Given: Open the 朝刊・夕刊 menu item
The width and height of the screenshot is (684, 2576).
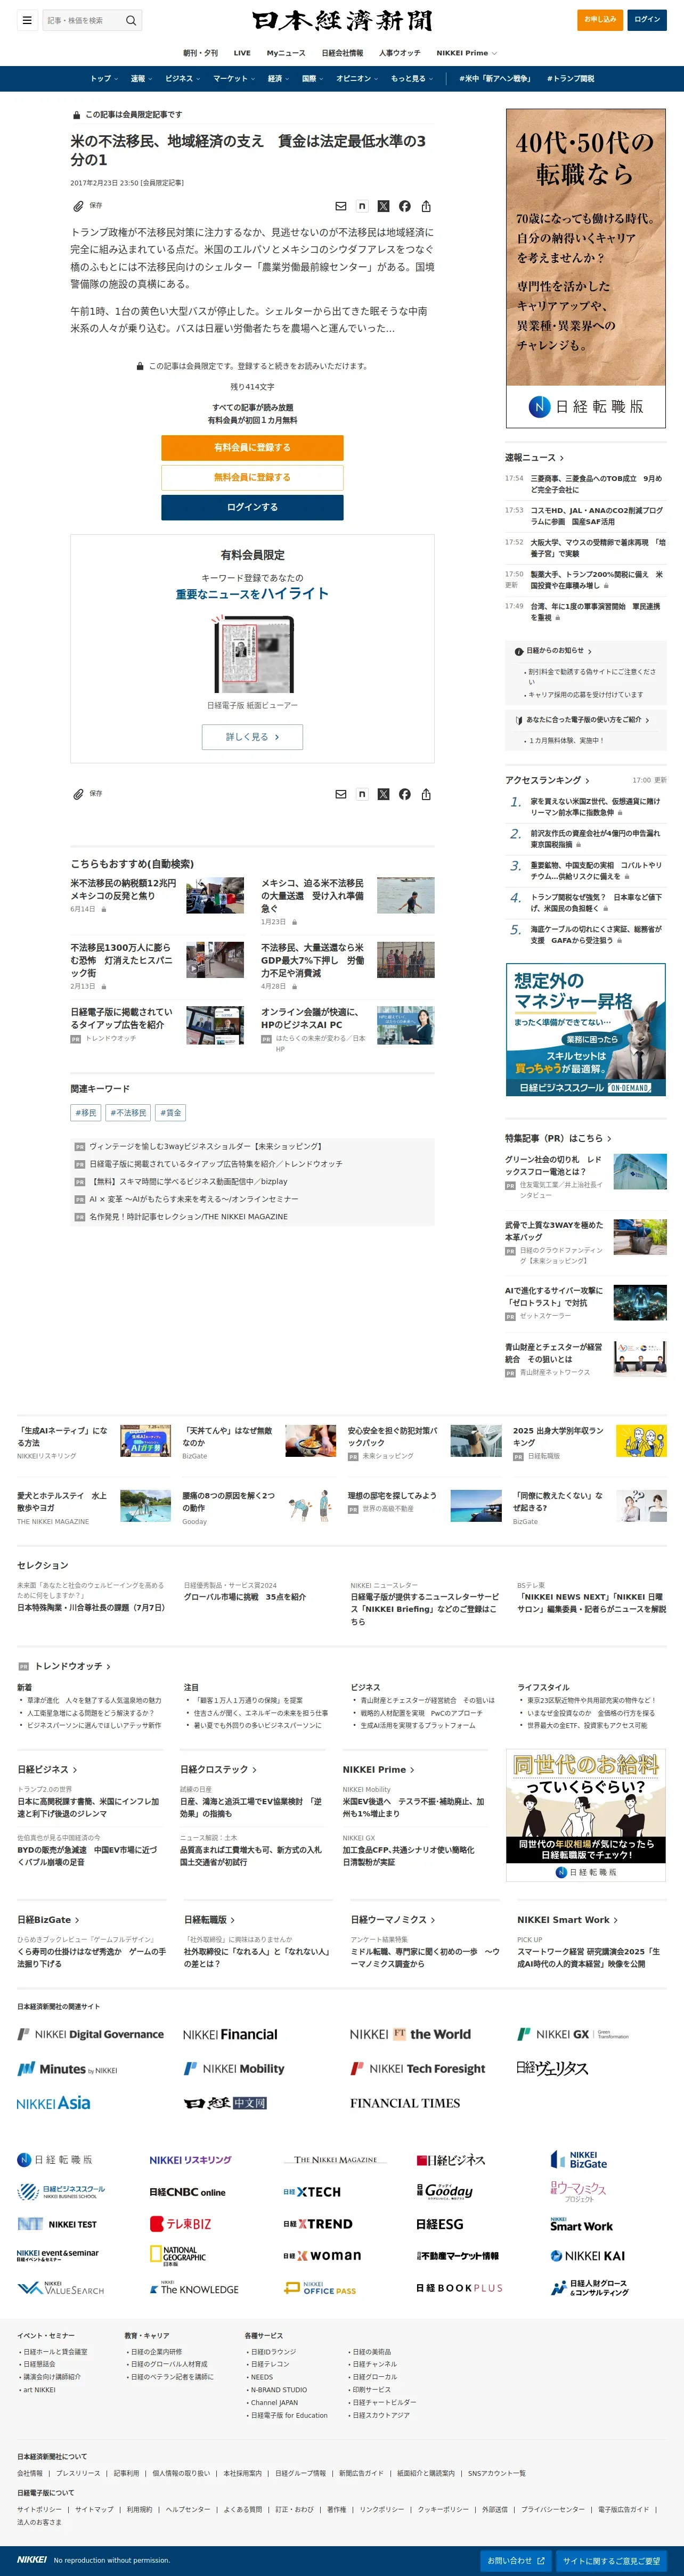Looking at the screenshot, I should pos(200,53).
